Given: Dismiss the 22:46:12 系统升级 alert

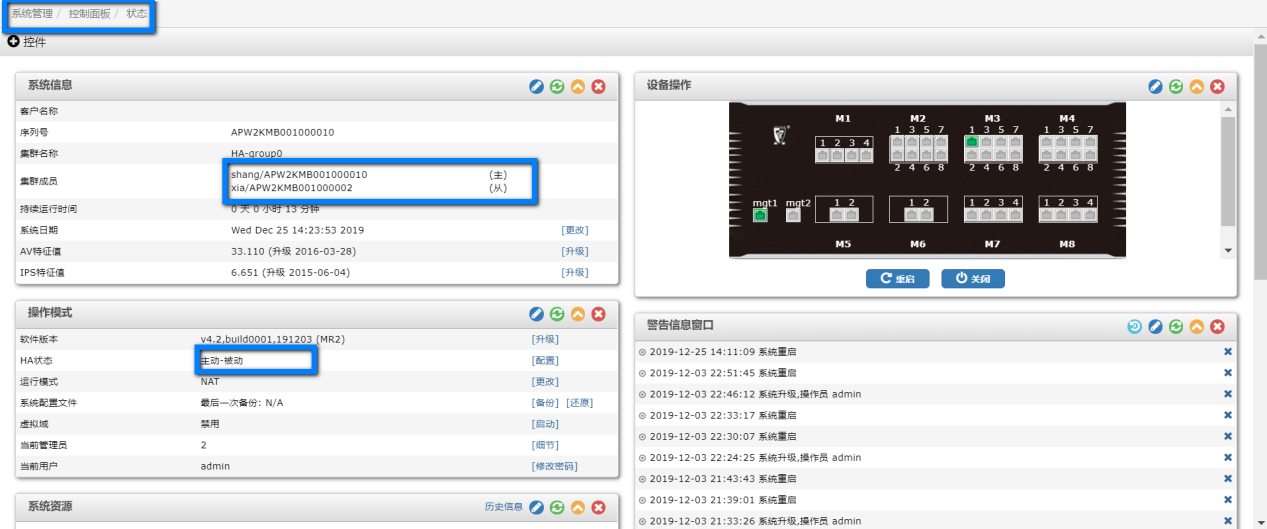Looking at the screenshot, I should [x=1228, y=394].
